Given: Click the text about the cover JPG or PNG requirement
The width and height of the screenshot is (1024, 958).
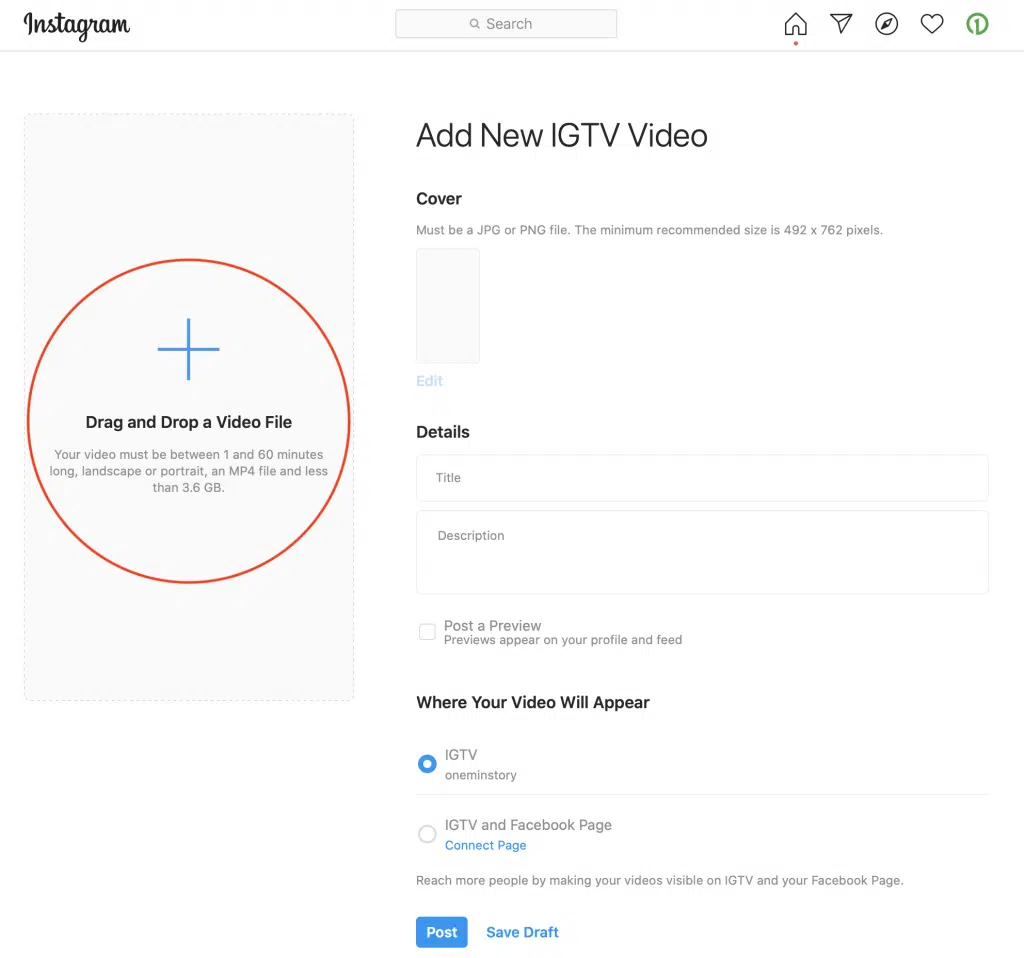Looking at the screenshot, I should coord(649,230).
